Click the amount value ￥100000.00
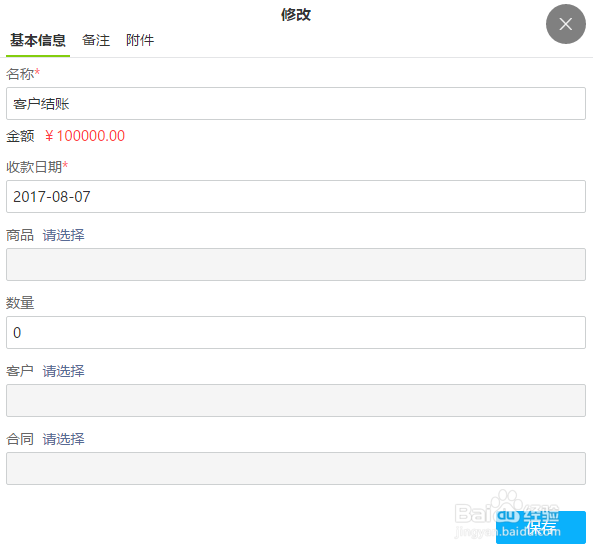 tap(85, 136)
